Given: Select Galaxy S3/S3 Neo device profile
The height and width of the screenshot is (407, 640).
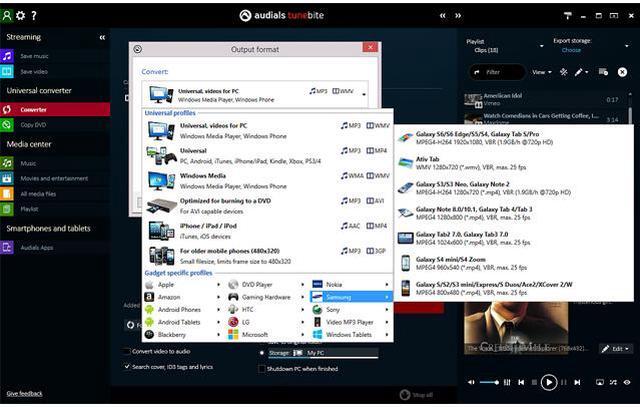Looking at the screenshot, I should coord(514,188).
